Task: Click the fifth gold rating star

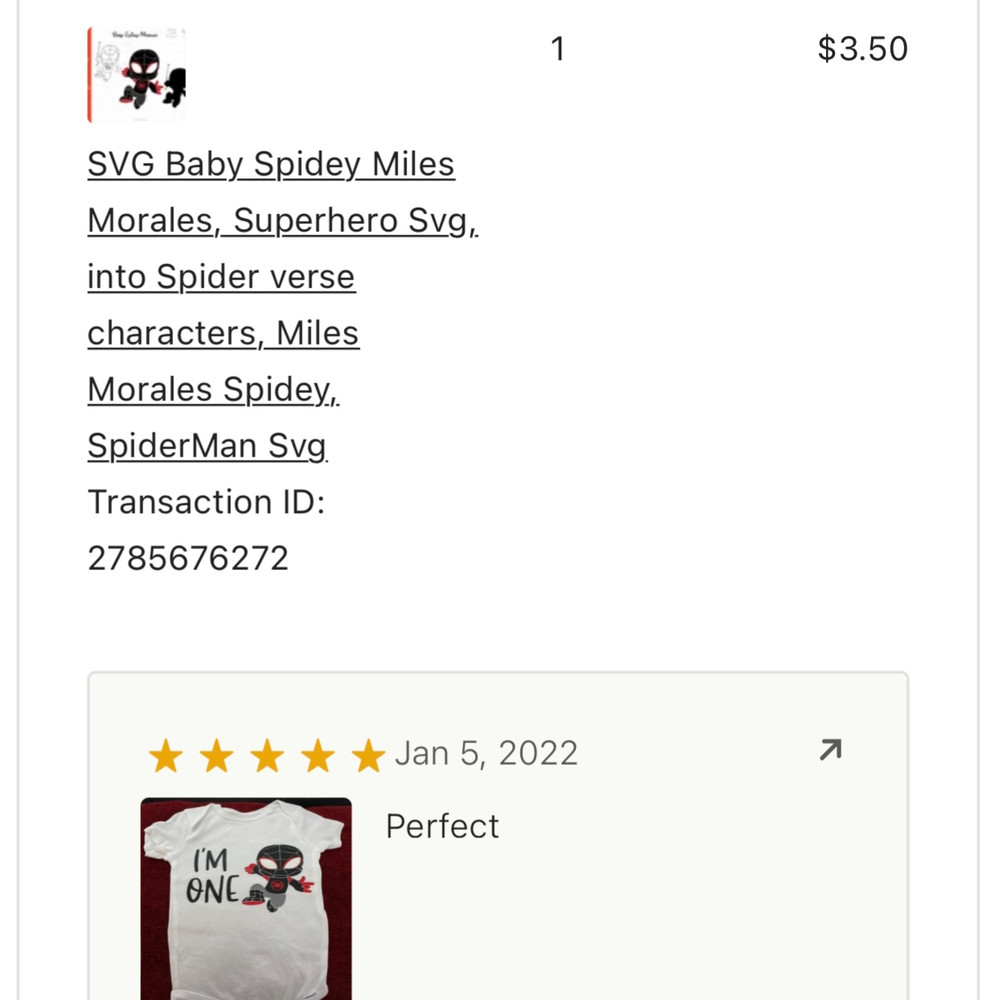Action: point(368,757)
